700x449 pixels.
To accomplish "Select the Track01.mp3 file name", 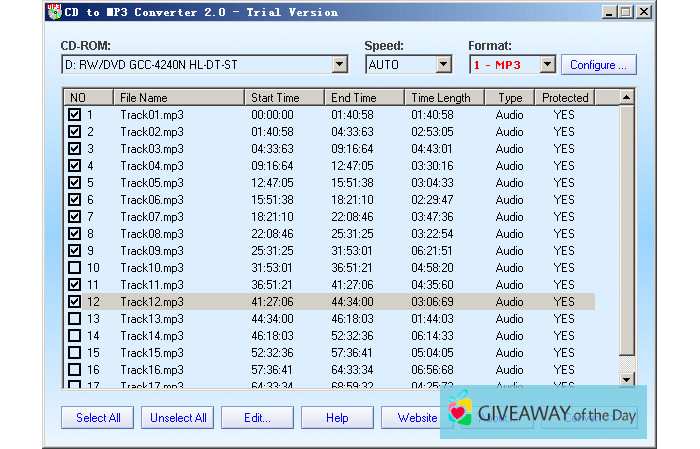I will tap(152, 115).
